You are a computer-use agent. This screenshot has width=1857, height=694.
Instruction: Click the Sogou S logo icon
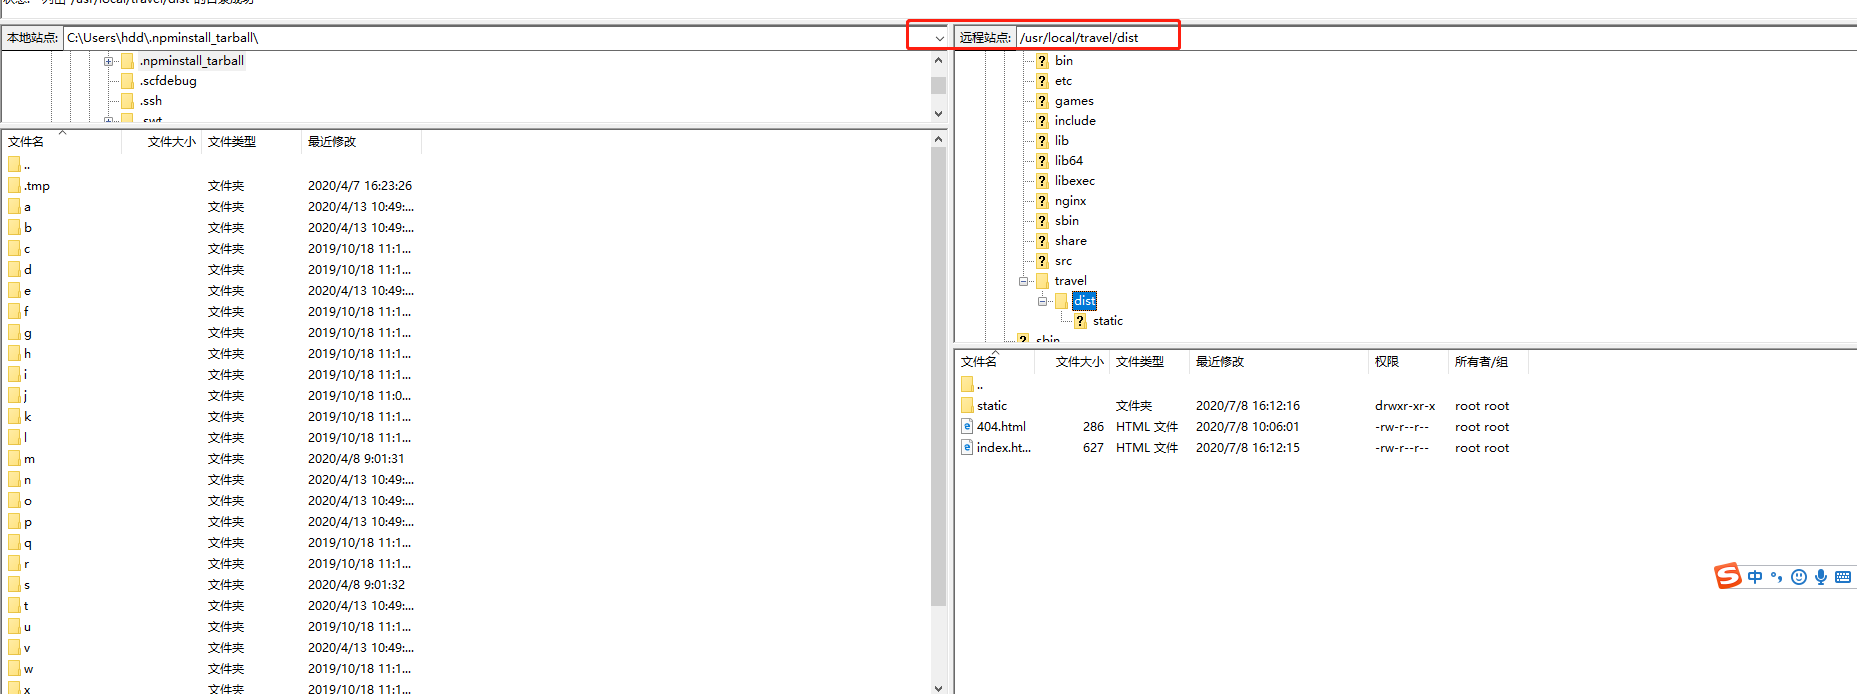1728,576
